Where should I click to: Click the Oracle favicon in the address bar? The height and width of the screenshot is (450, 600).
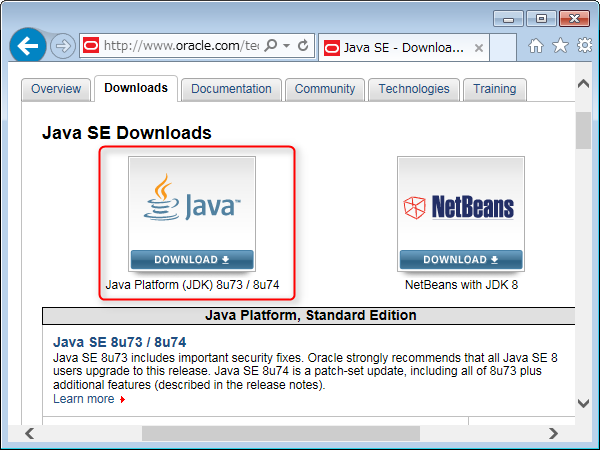[91, 46]
